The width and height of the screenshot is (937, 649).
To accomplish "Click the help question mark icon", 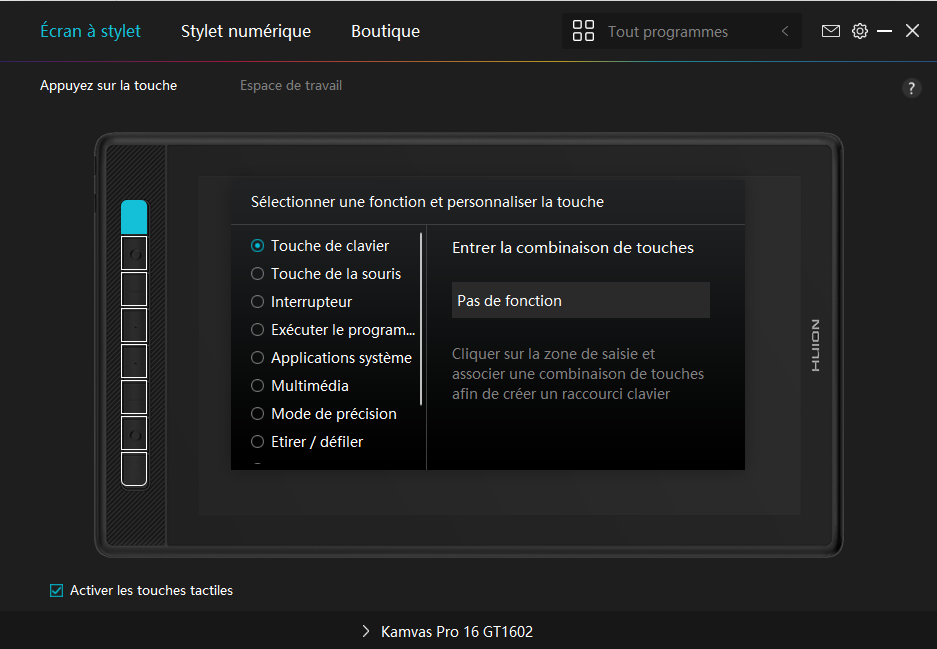I will tap(910, 88).
